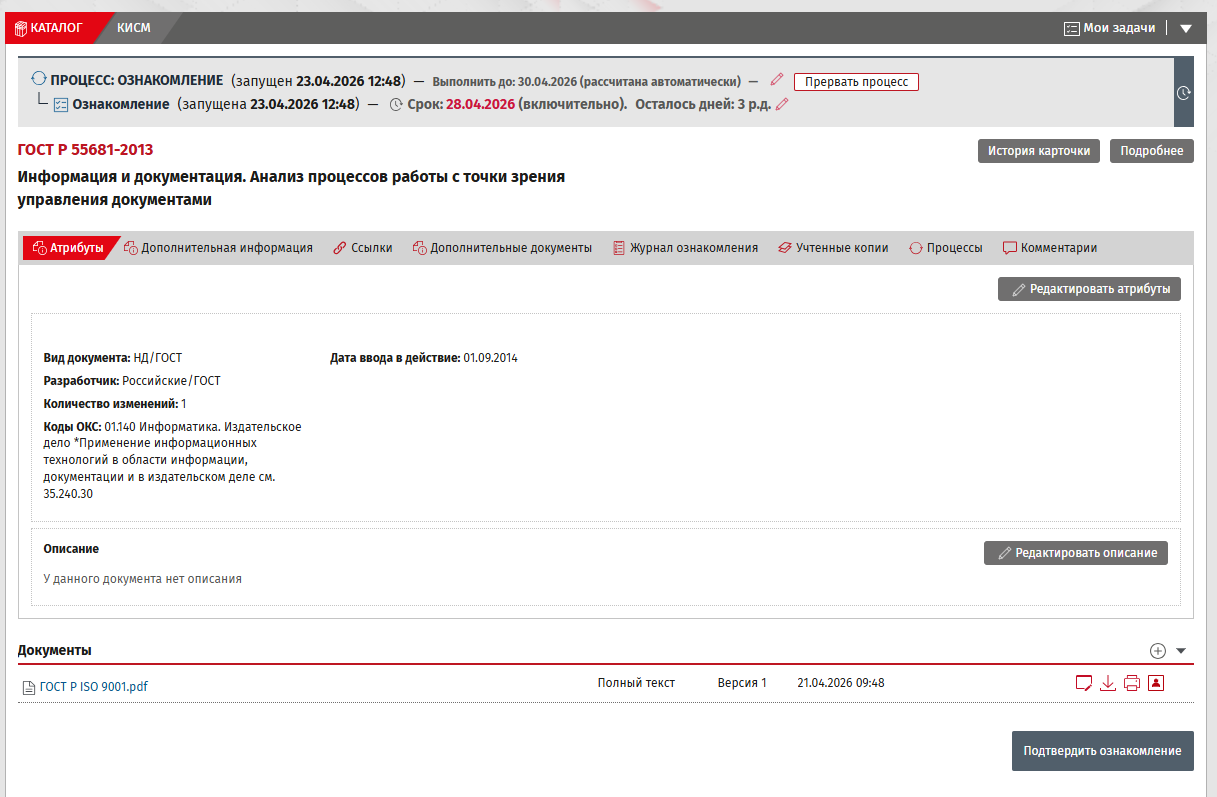Click Редактировать описание button

point(1076,553)
